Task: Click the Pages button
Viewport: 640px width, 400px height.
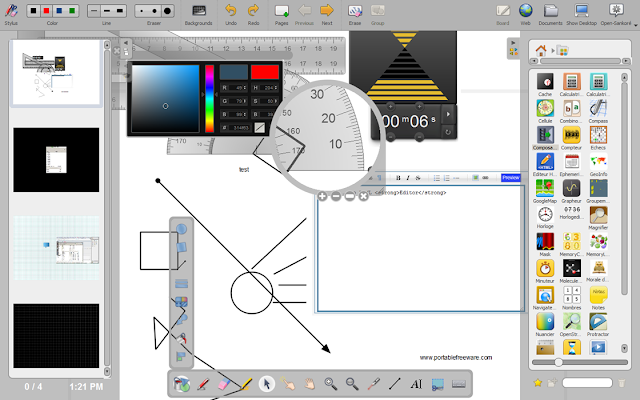Action: click(282, 15)
